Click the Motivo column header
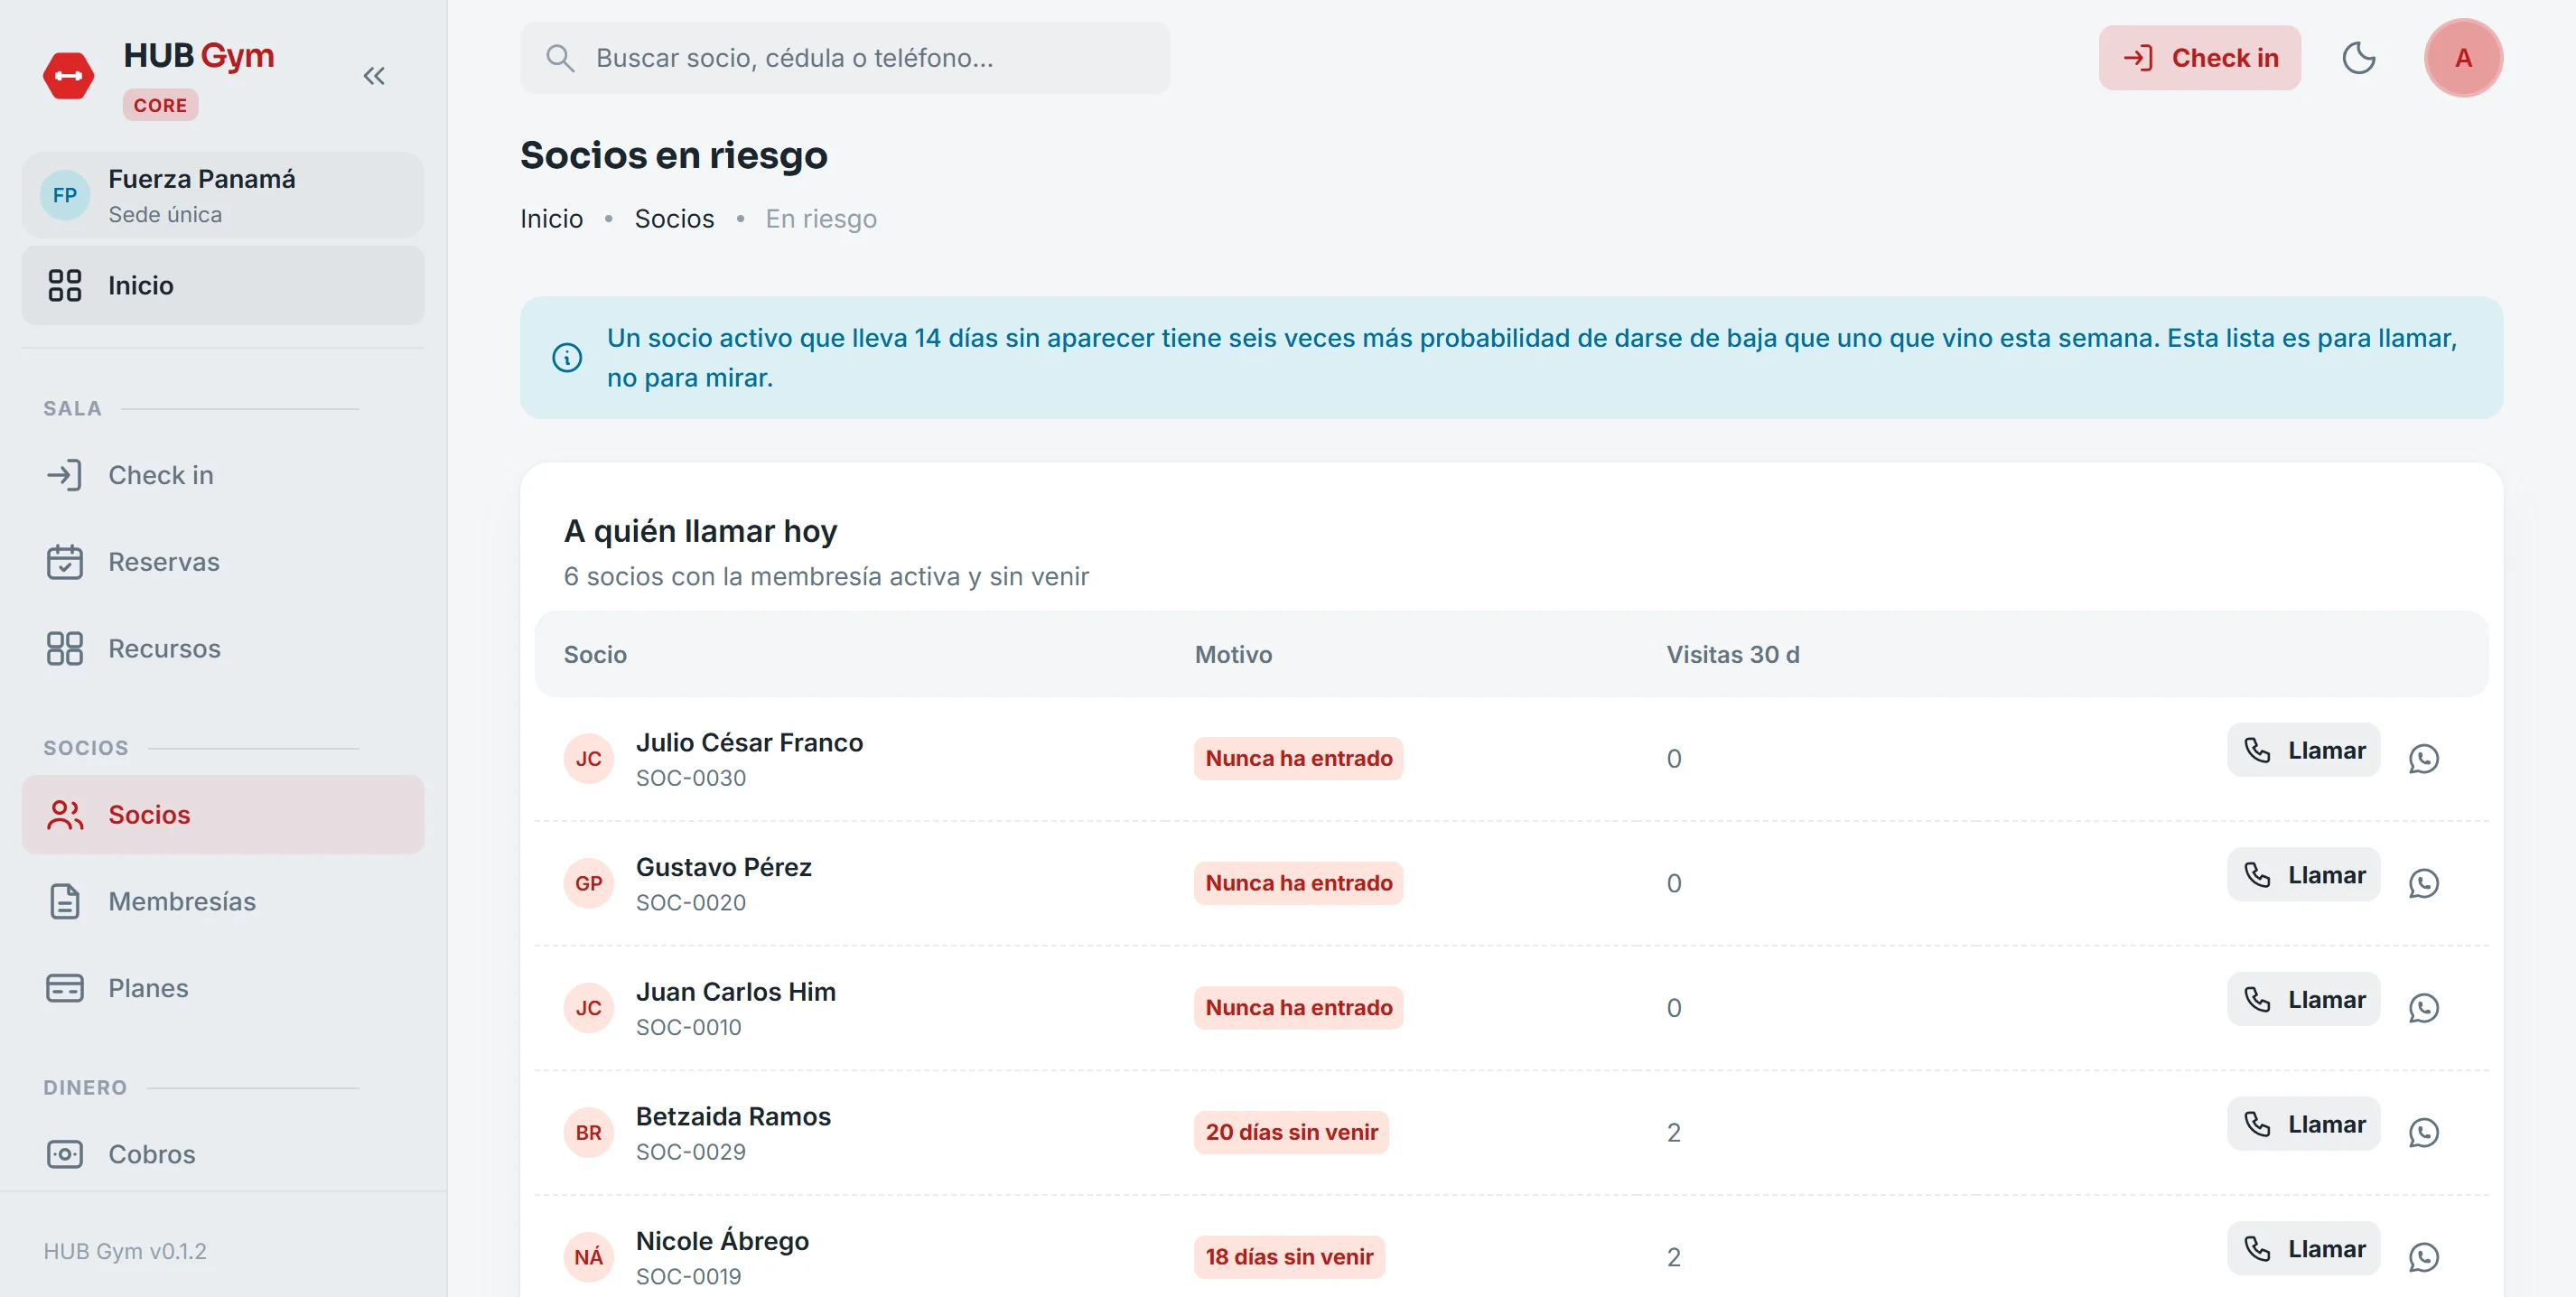The image size is (2576, 1297). pos(1233,655)
